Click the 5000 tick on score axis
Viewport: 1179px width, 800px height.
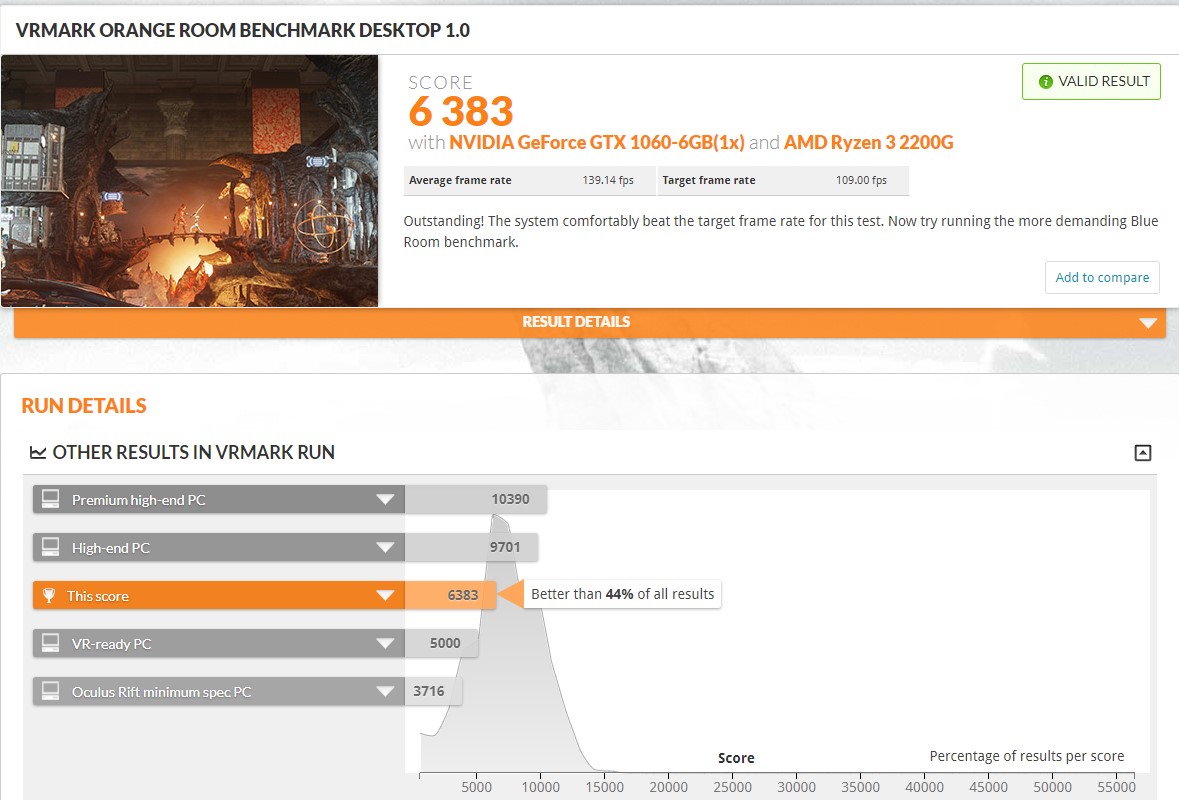click(x=477, y=787)
